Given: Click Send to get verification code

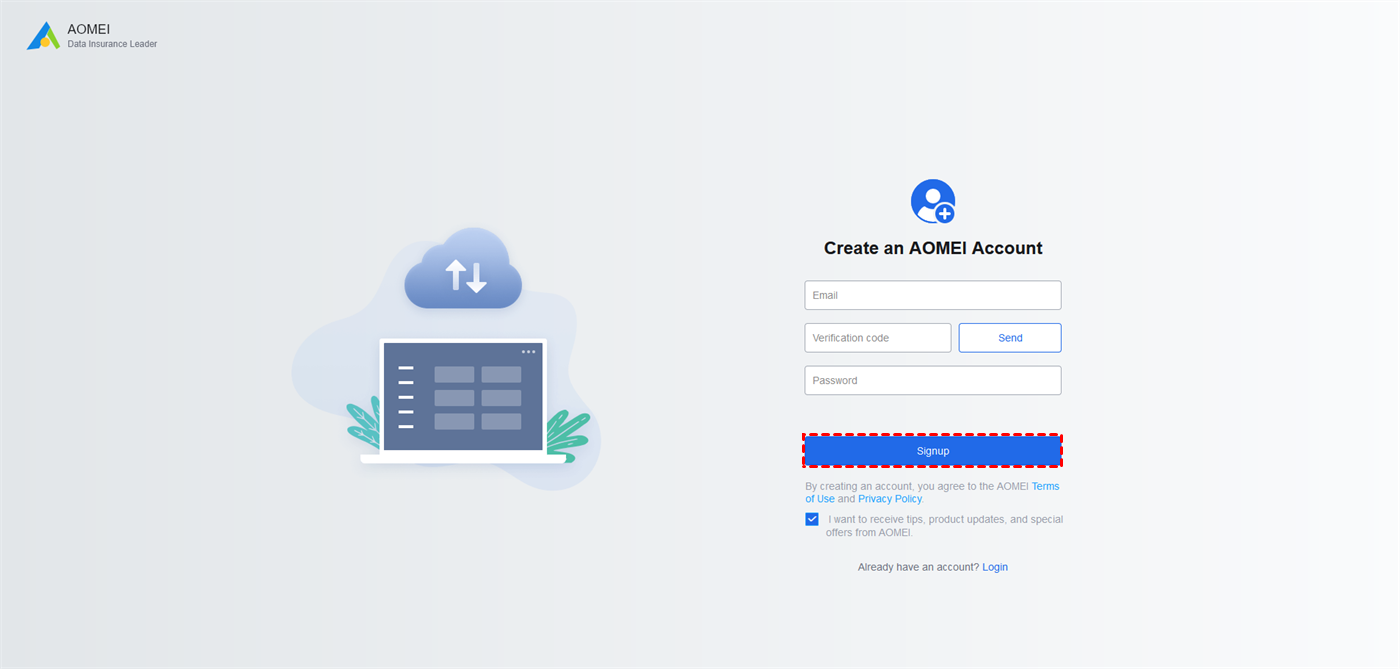Looking at the screenshot, I should [x=1010, y=338].
